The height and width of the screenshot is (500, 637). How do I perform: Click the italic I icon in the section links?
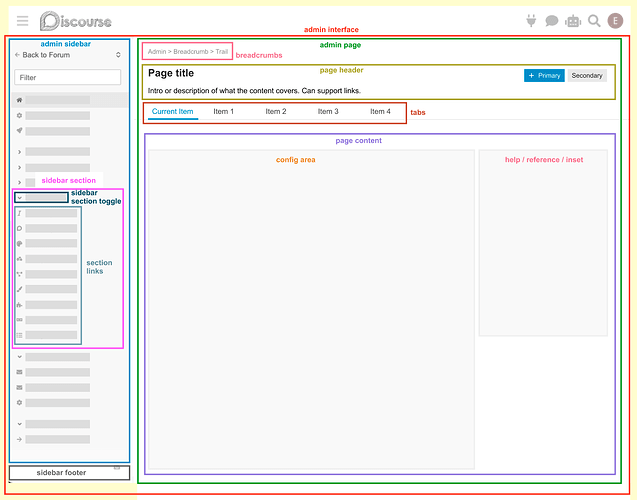19,213
